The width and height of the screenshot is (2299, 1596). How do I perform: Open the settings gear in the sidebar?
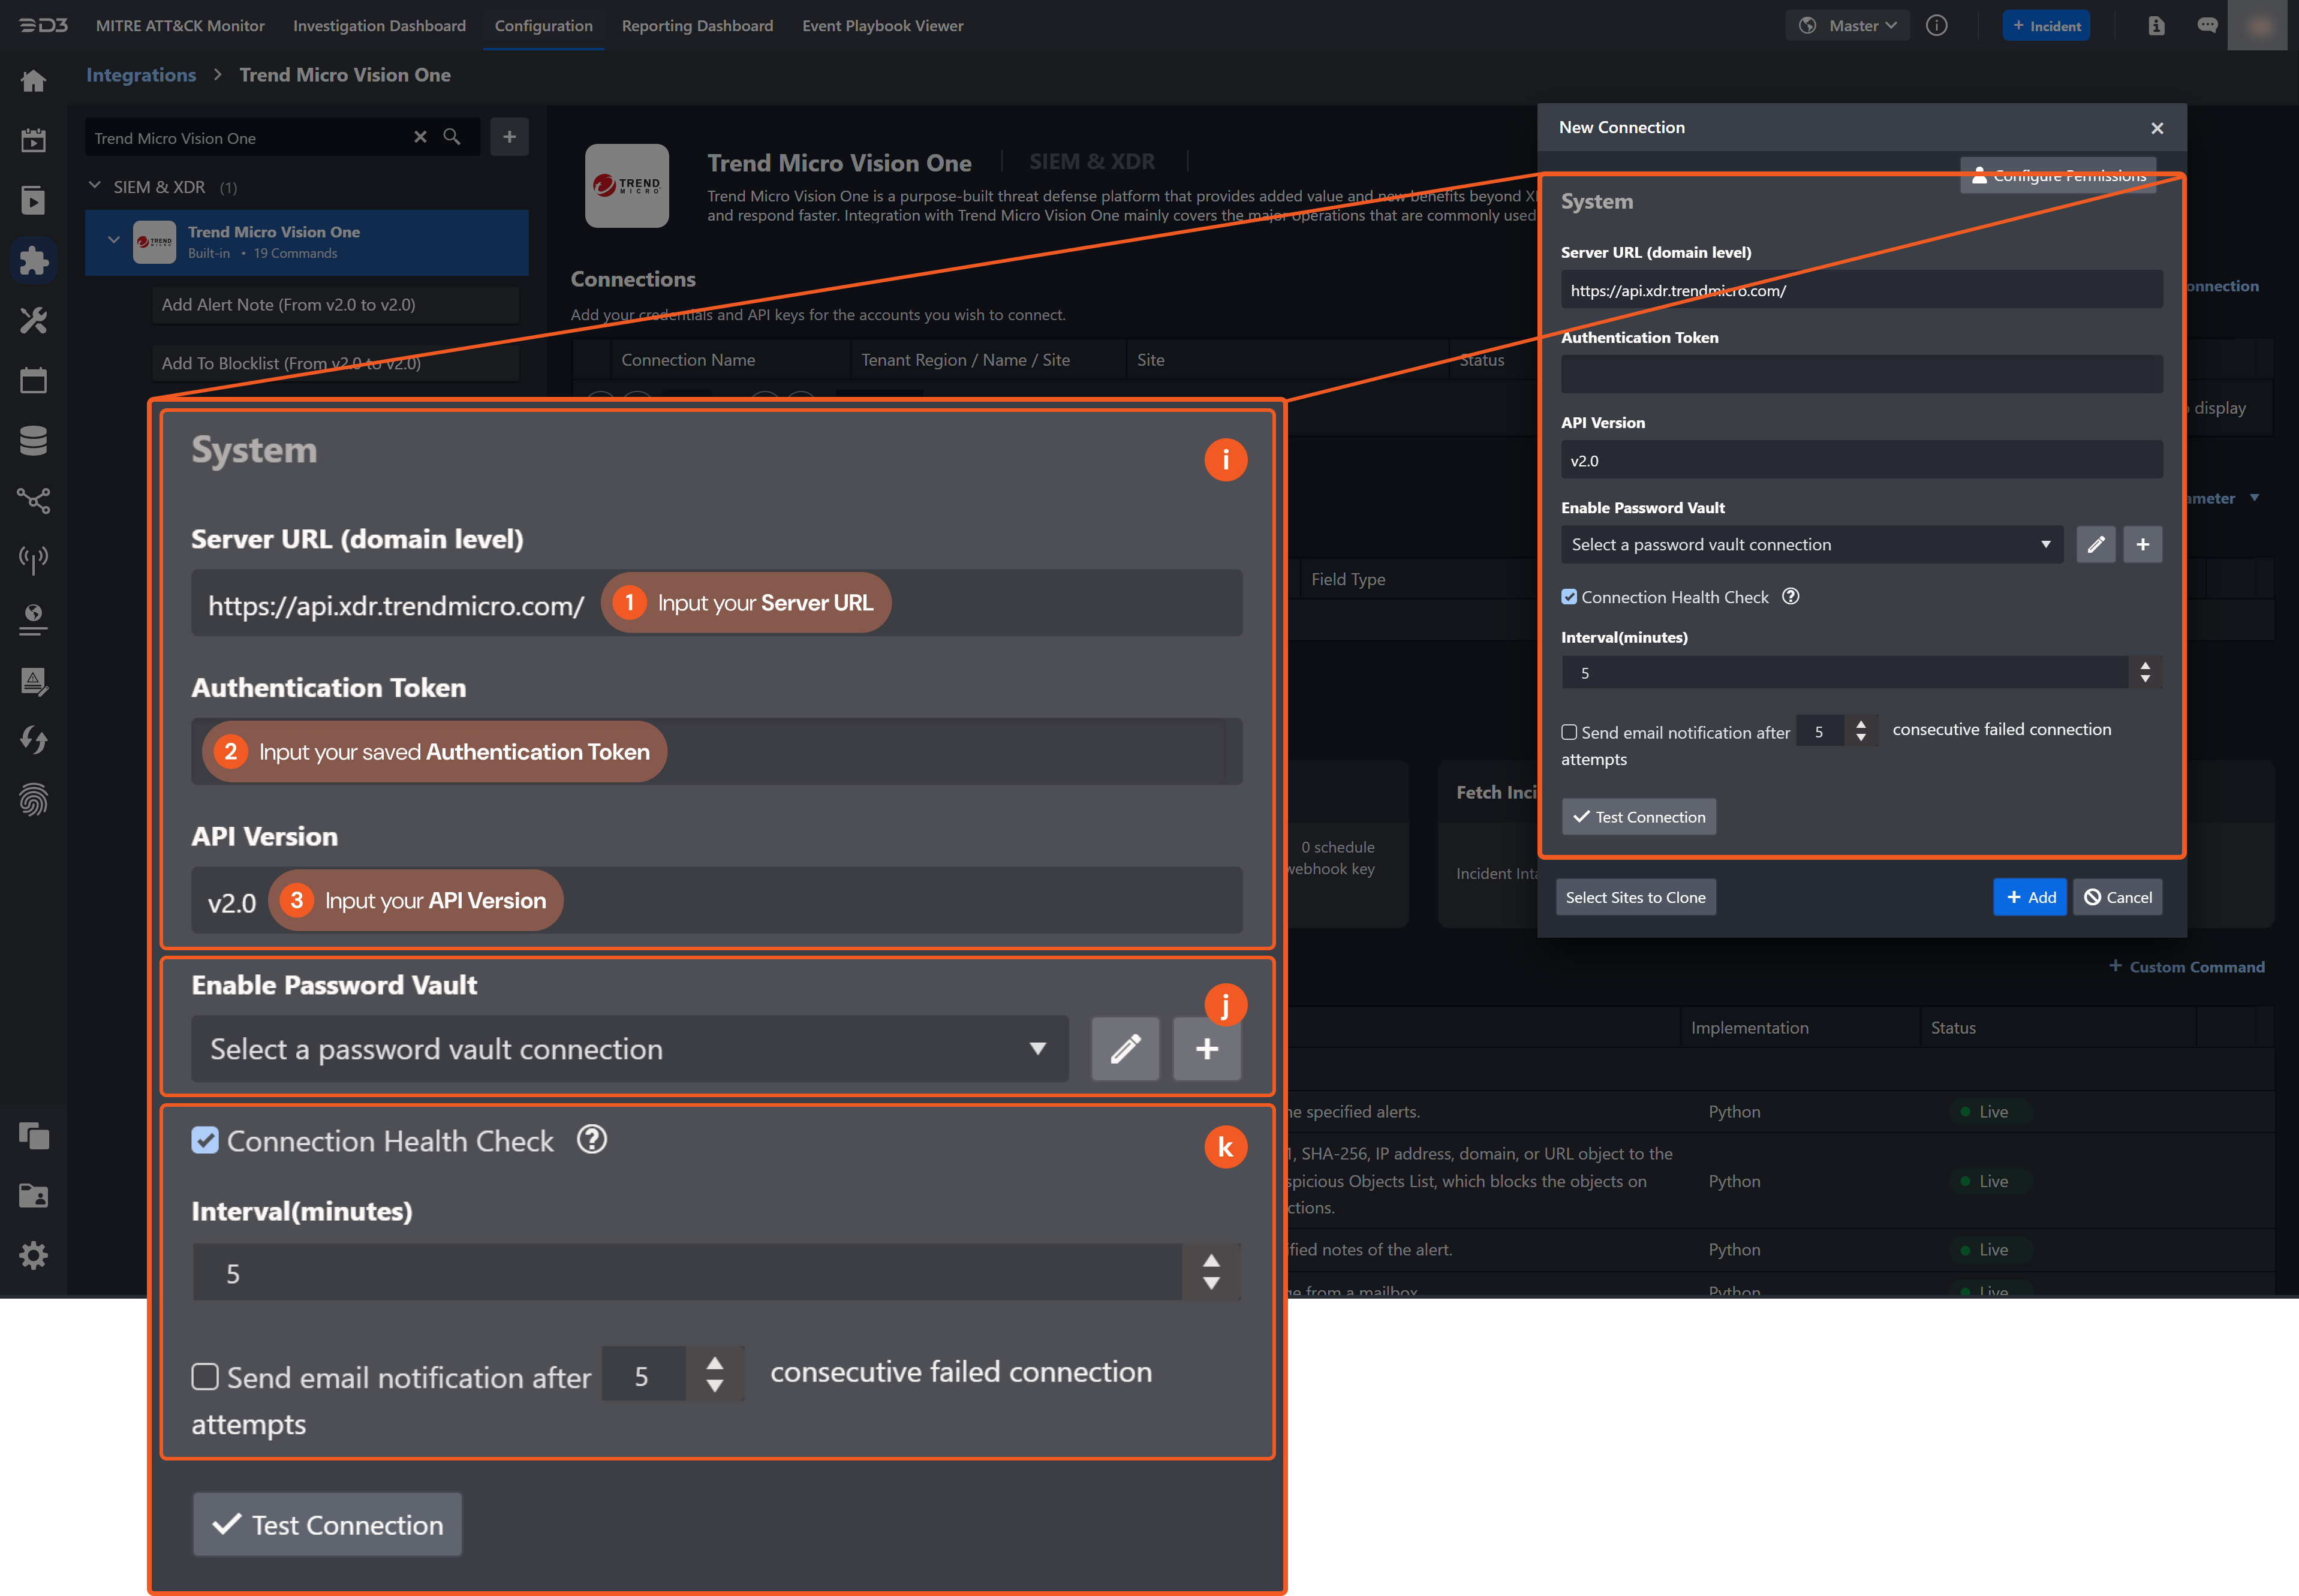[x=33, y=1255]
